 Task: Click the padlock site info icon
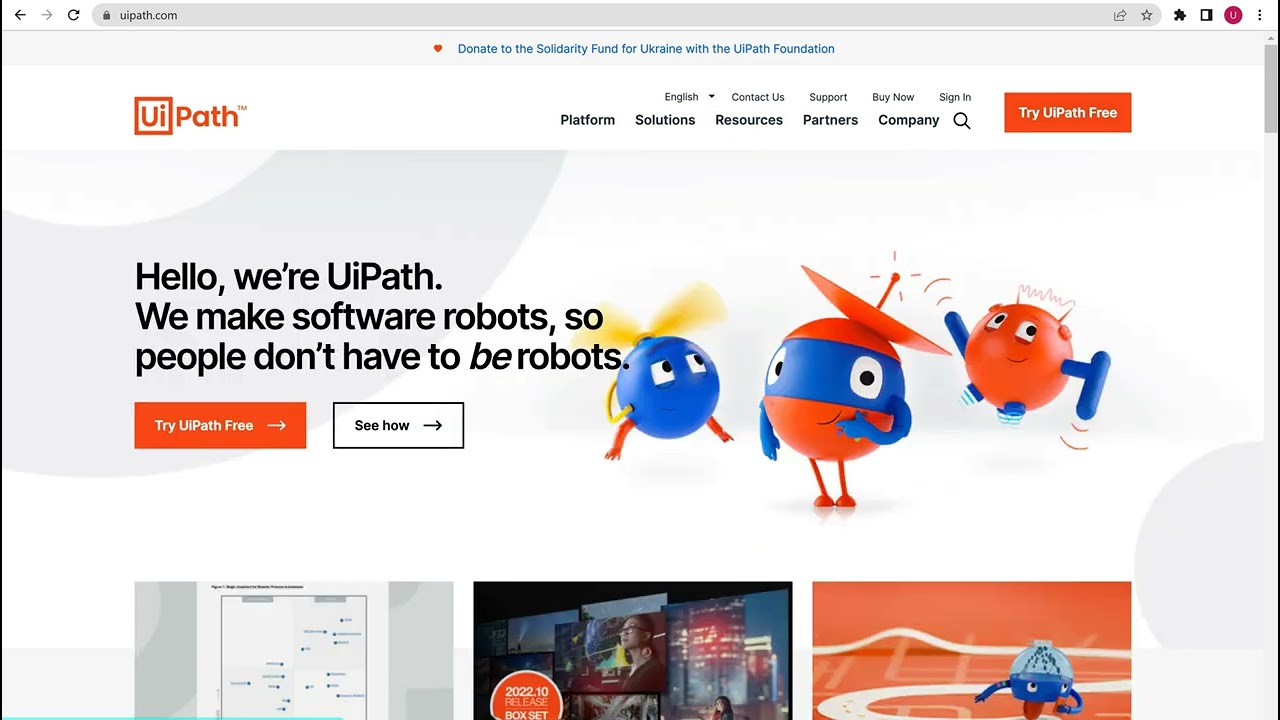pos(107,15)
